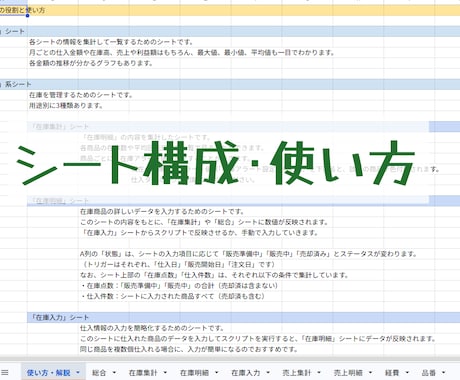Screen dimensions: 460x380
Task: Select the 使い方・解説 sheet tab
Action: [48, 373]
